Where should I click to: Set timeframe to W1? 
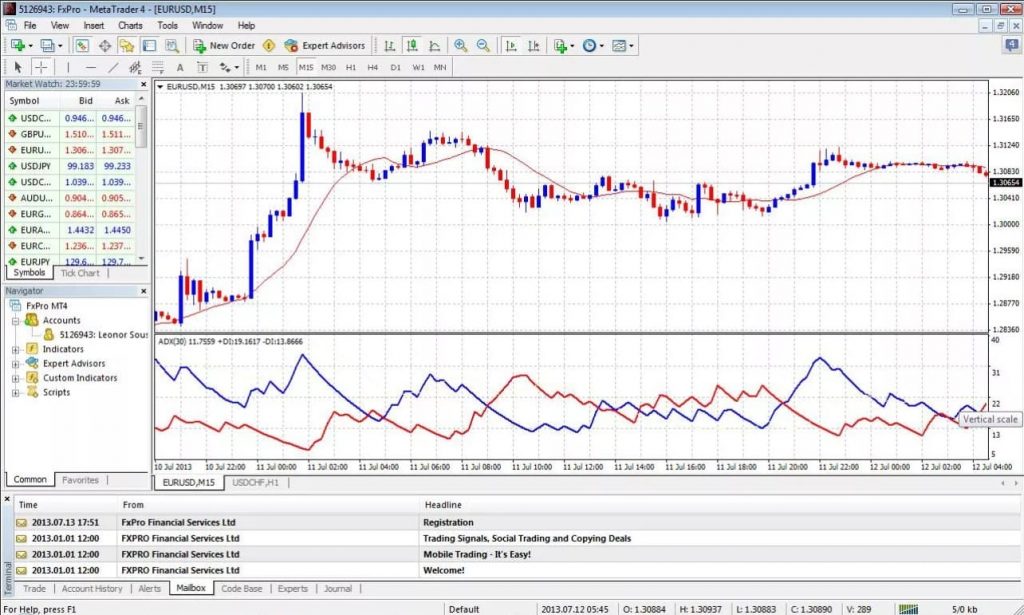coord(418,67)
